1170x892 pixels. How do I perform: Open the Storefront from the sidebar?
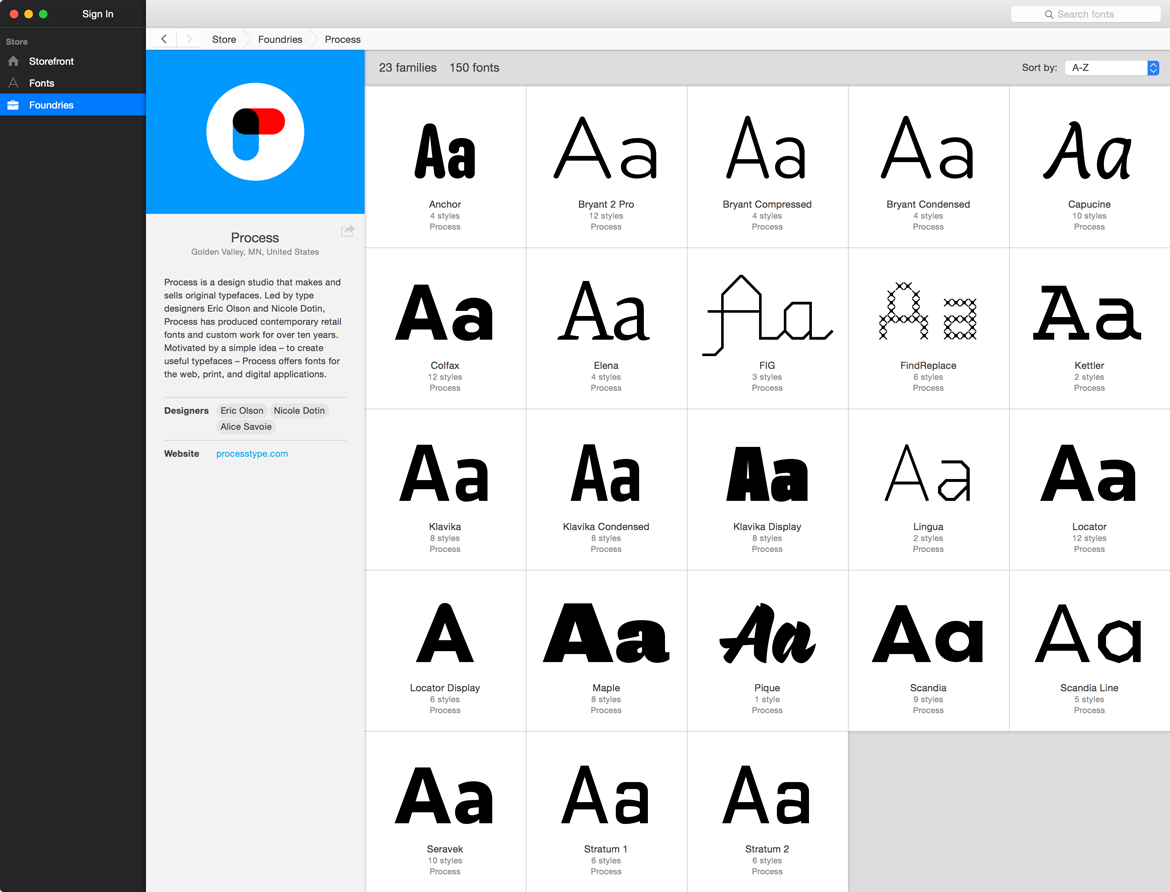[x=49, y=61]
